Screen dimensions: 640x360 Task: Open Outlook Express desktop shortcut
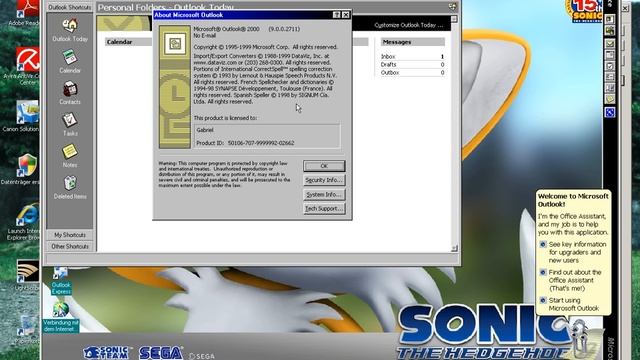61,281
